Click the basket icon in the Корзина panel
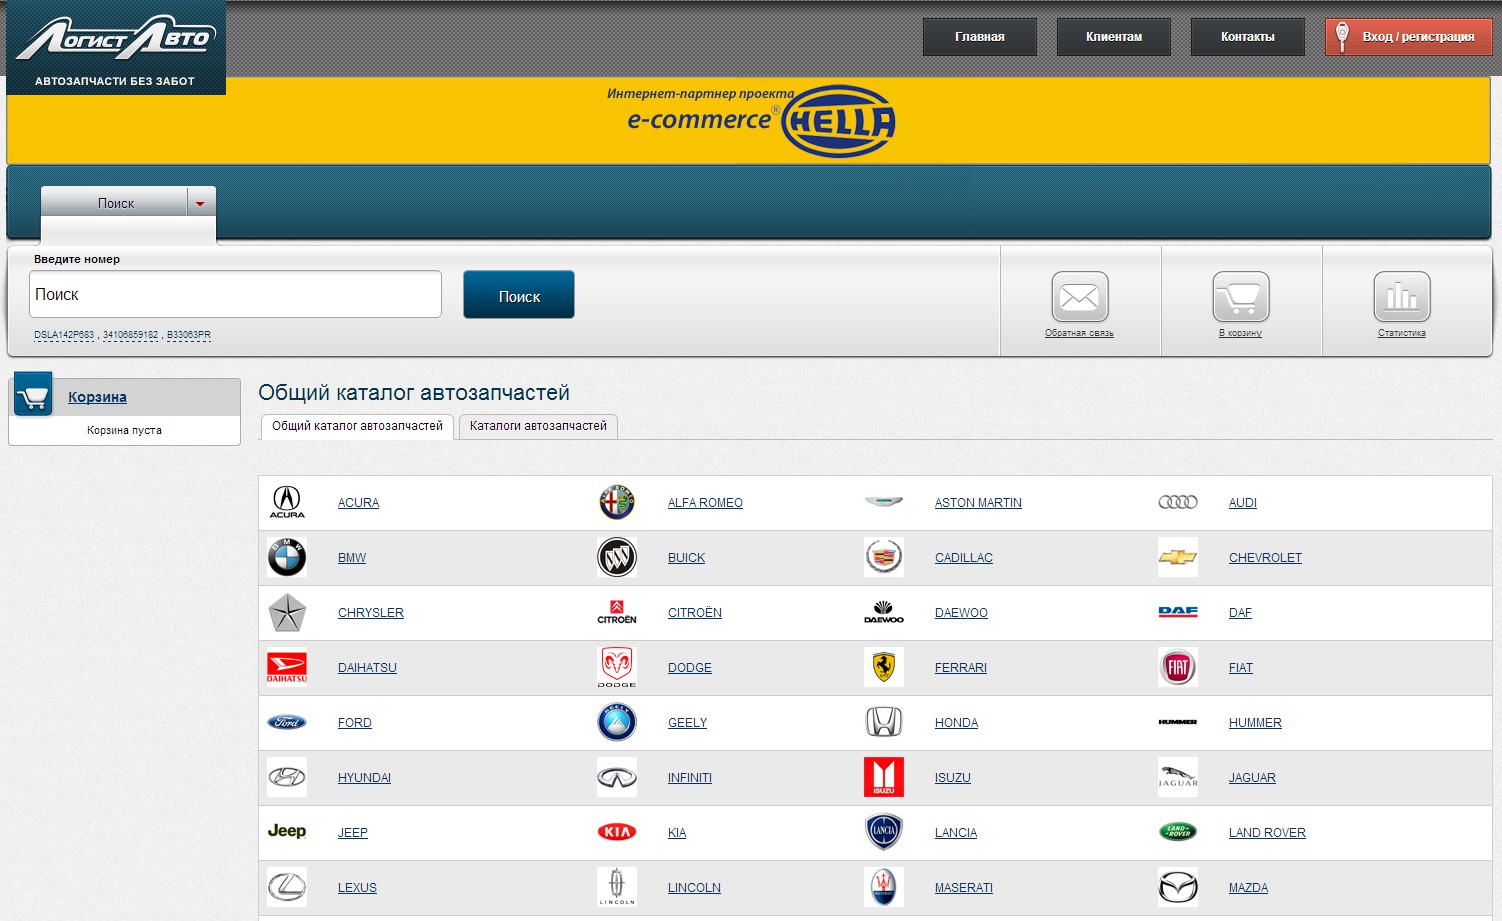The height and width of the screenshot is (921, 1502). coord(33,396)
